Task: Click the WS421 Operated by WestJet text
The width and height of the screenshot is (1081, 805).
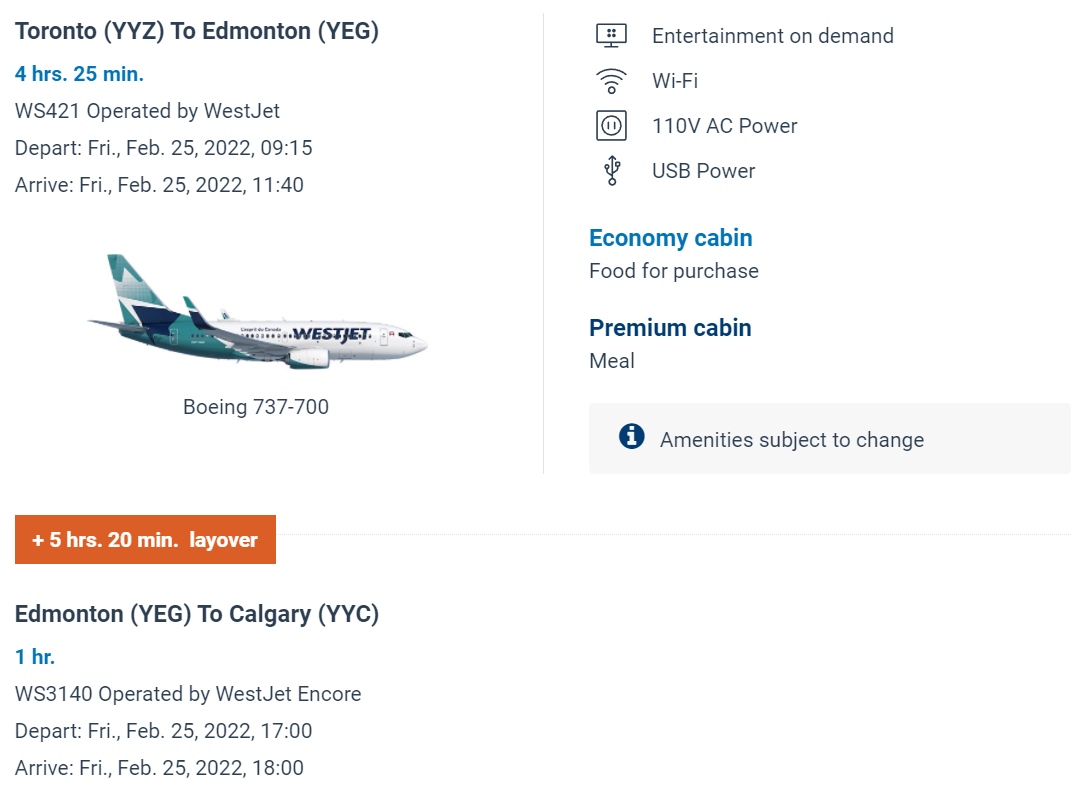Action: (147, 111)
